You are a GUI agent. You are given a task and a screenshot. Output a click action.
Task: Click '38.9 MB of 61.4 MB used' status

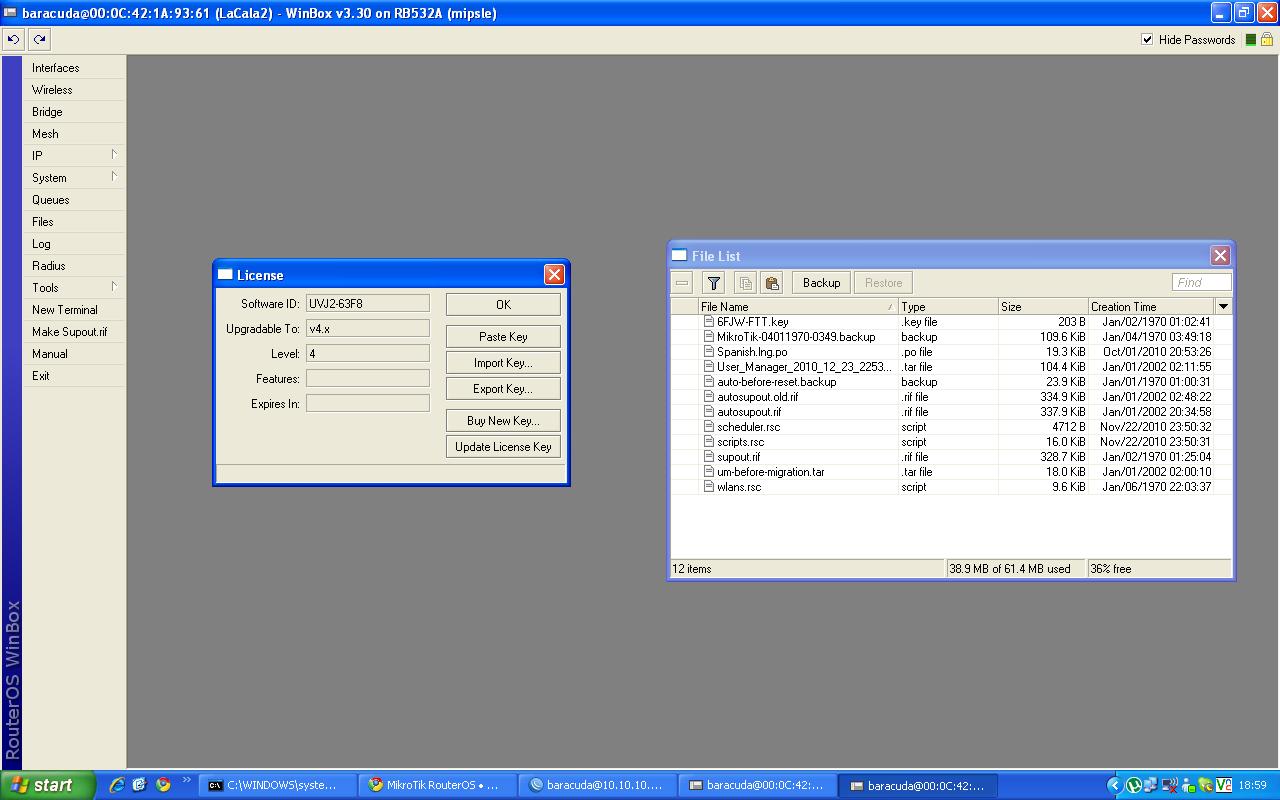[1010, 569]
